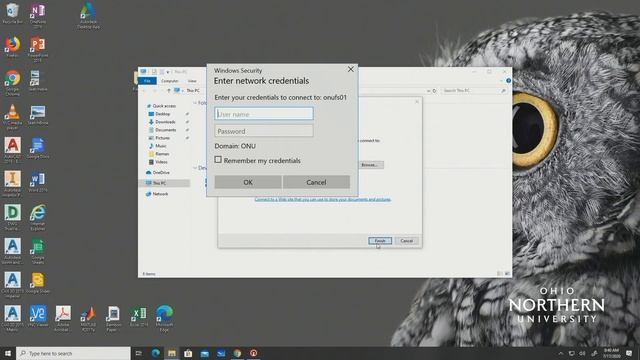Open Chrome from the taskbar

tap(237, 353)
